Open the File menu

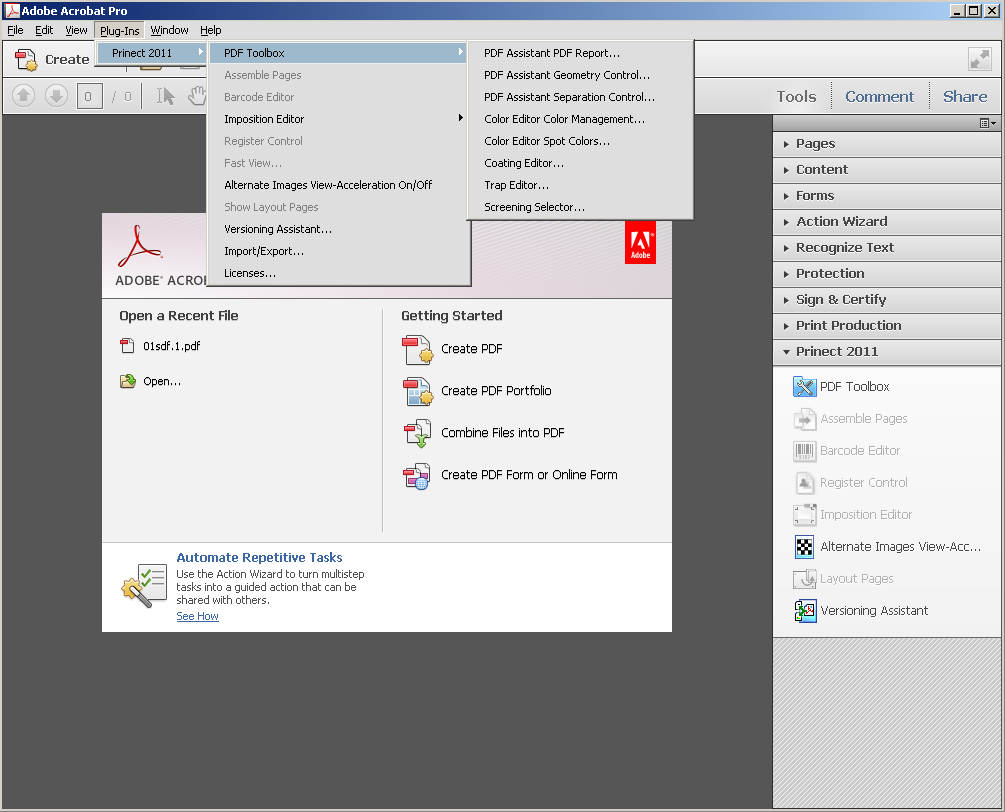tap(15, 30)
